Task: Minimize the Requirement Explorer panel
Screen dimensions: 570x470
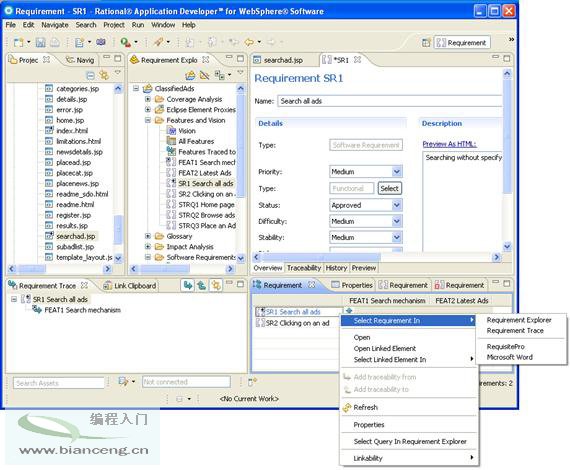Action: click(x=229, y=57)
